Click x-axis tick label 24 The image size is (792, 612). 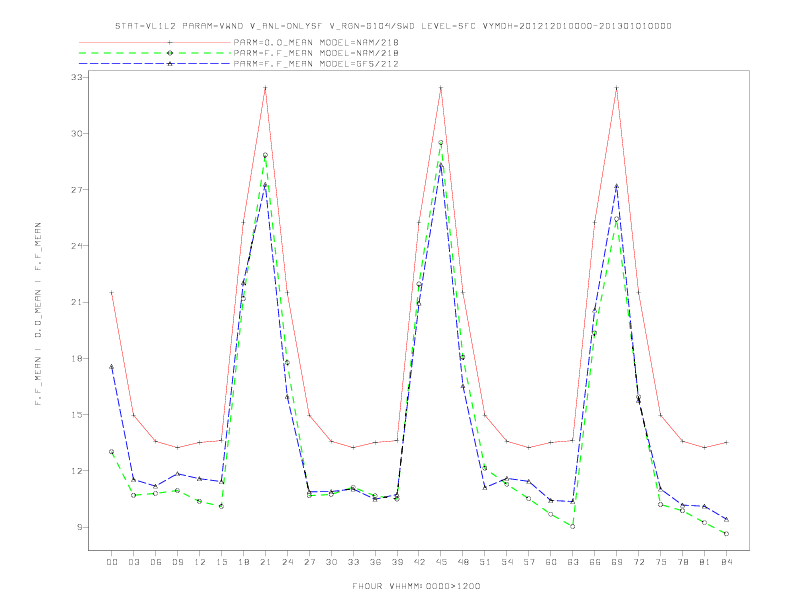point(287,562)
